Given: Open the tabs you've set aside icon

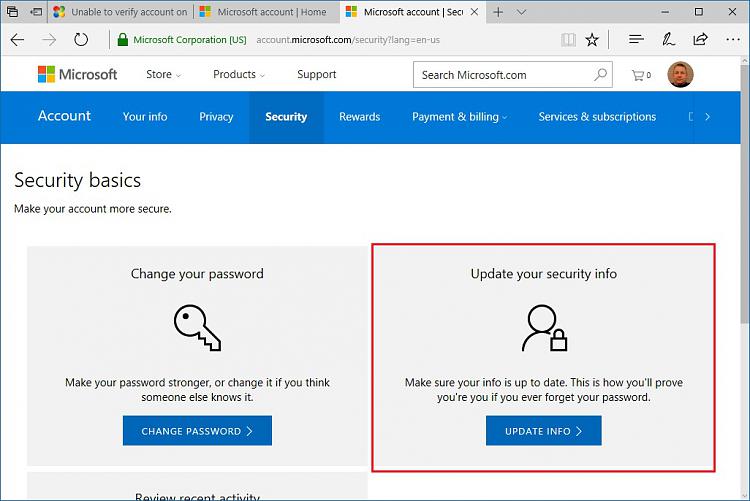Looking at the screenshot, I should pos(12,12).
